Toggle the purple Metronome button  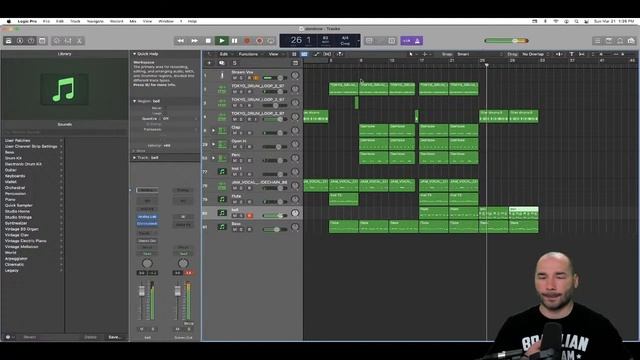click(418, 41)
